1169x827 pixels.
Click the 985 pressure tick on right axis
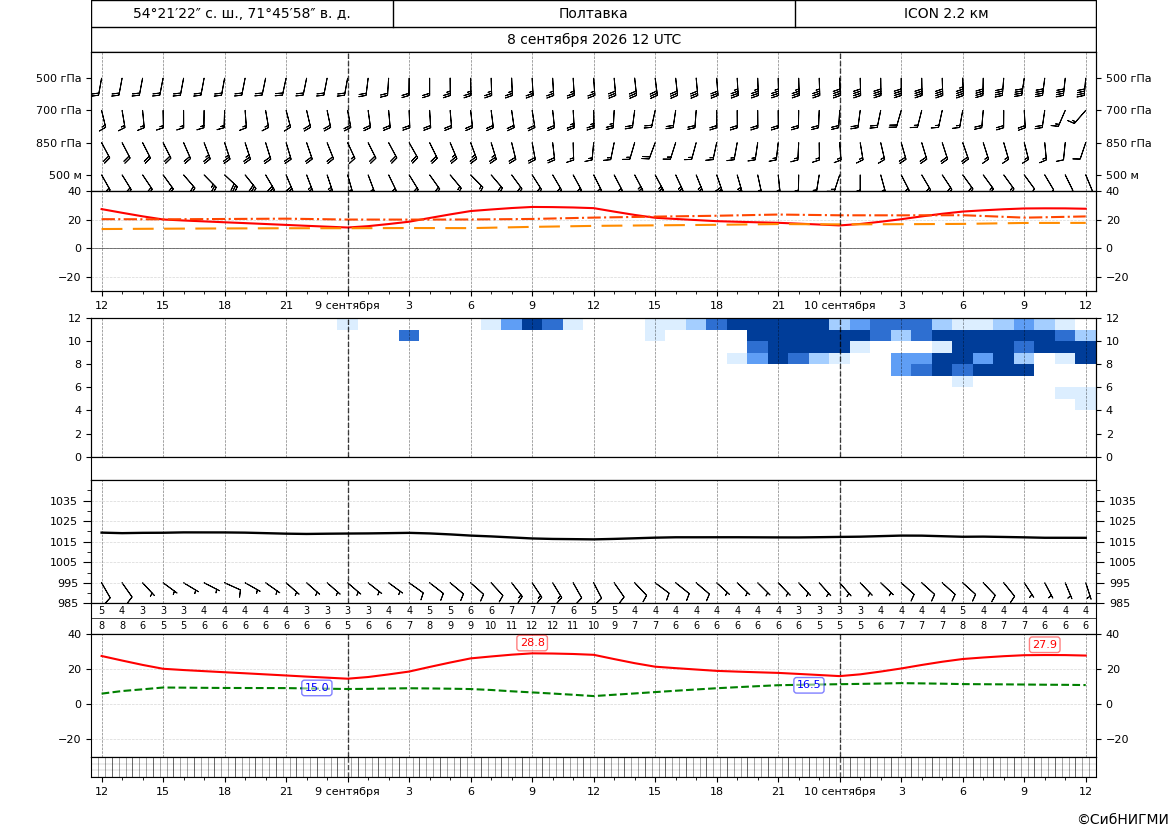pyautogui.click(x=1118, y=603)
